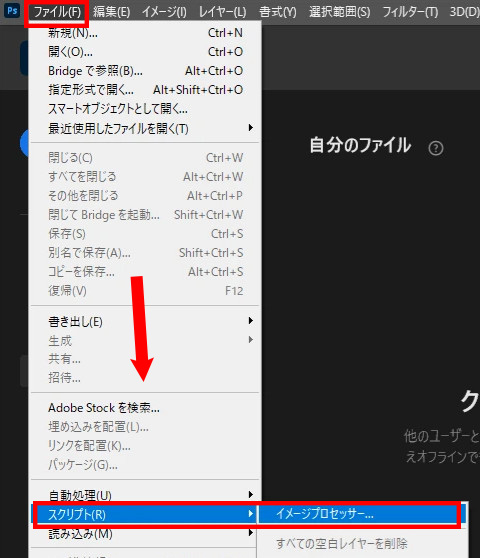This screenshot has height=558, width=480.
Task: Expand the スクリプト(R) submenu
Action: pyautogui.click(x=145, y=514)
